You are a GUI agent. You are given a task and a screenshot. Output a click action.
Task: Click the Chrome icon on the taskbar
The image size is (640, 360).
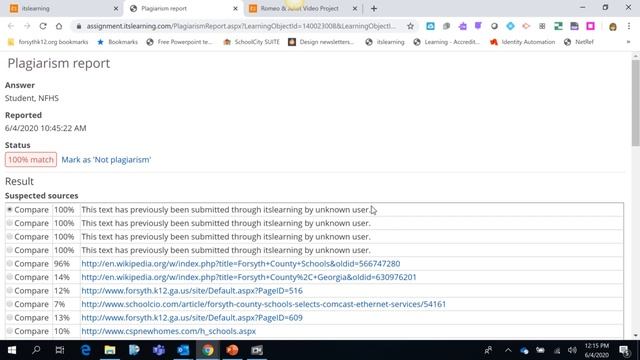tap(208, 350)
